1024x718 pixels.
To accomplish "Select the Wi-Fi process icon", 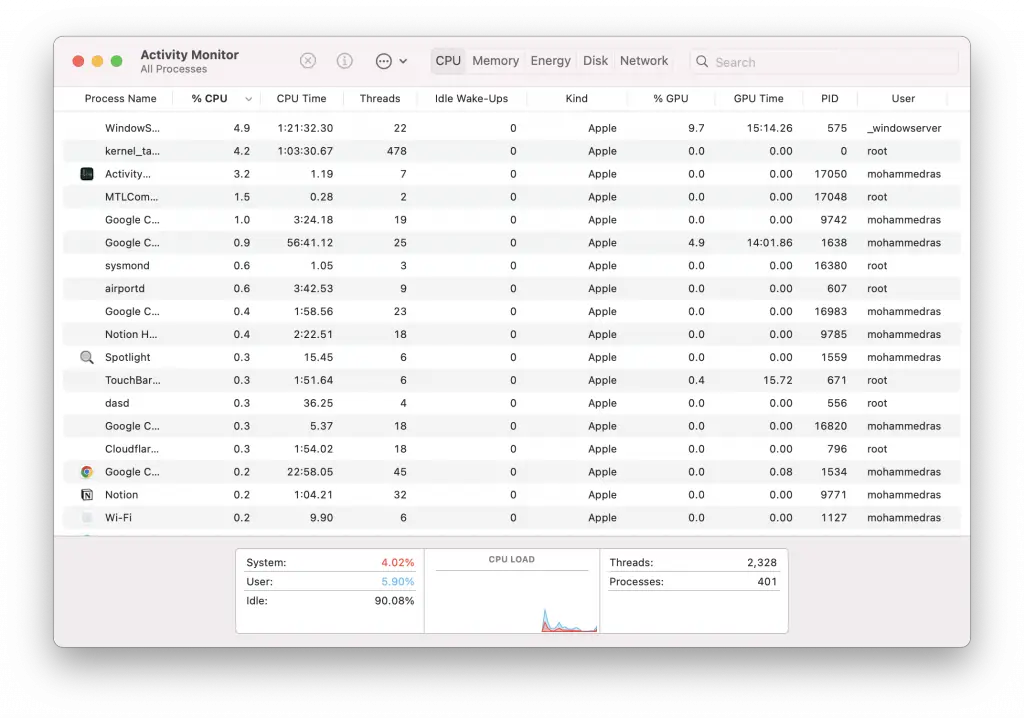I will click(x=87, y=517).
